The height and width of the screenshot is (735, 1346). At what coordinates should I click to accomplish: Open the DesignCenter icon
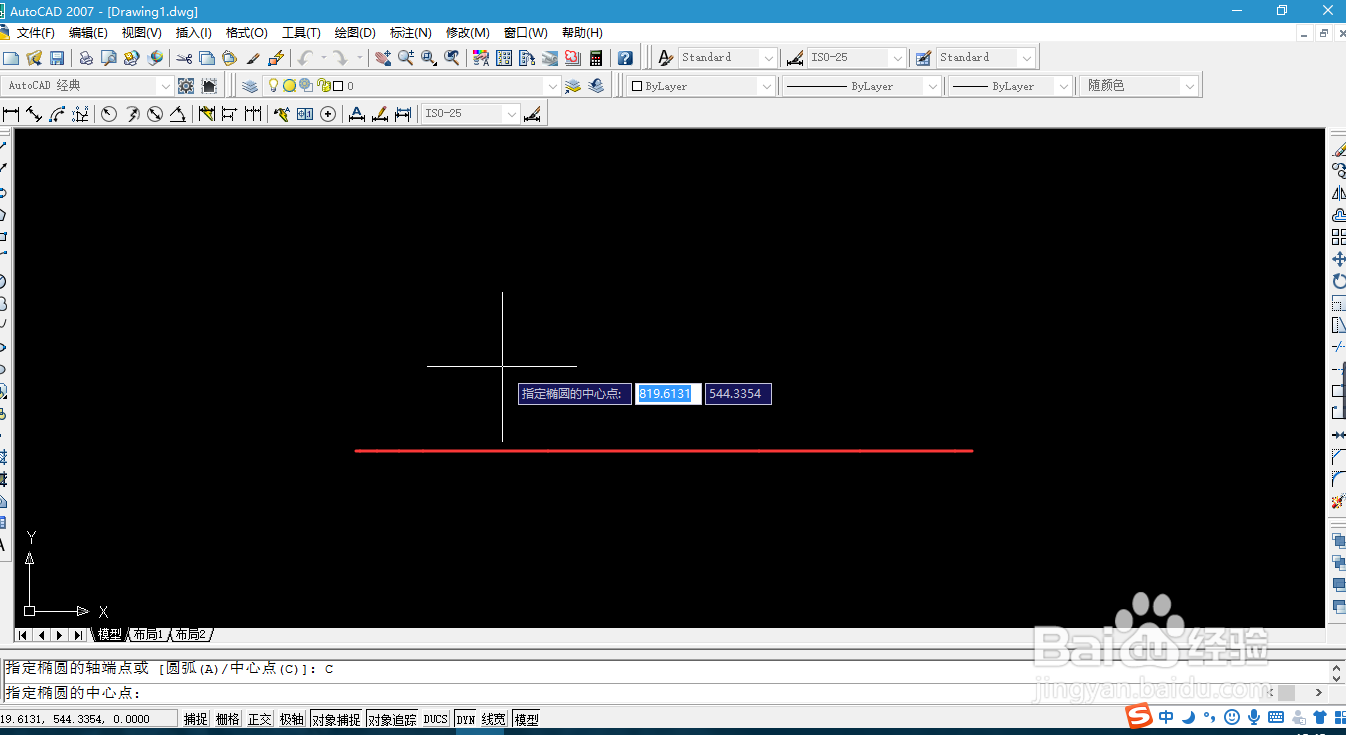[x=504, y=58]
